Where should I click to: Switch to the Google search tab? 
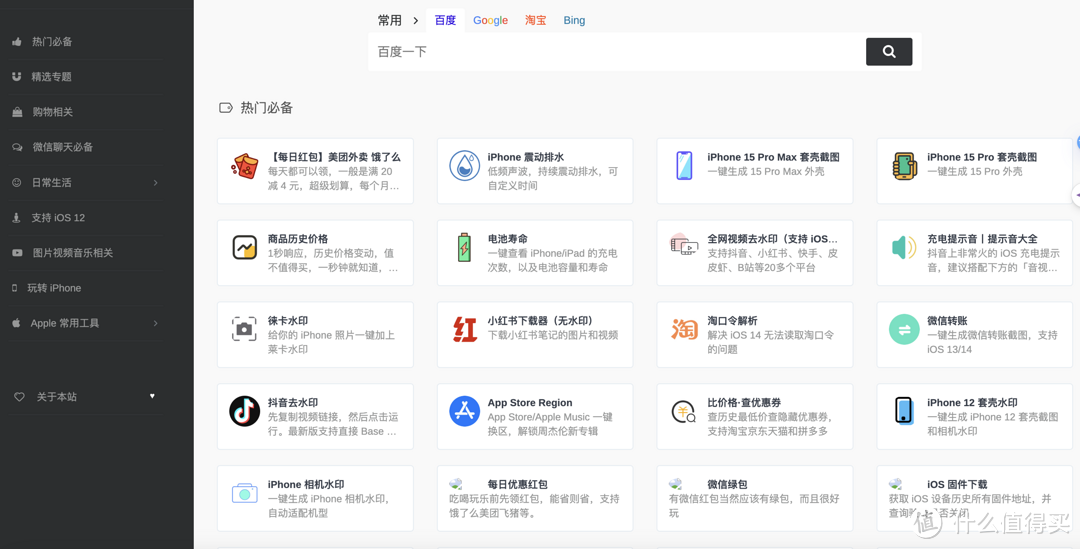point(490,20)
